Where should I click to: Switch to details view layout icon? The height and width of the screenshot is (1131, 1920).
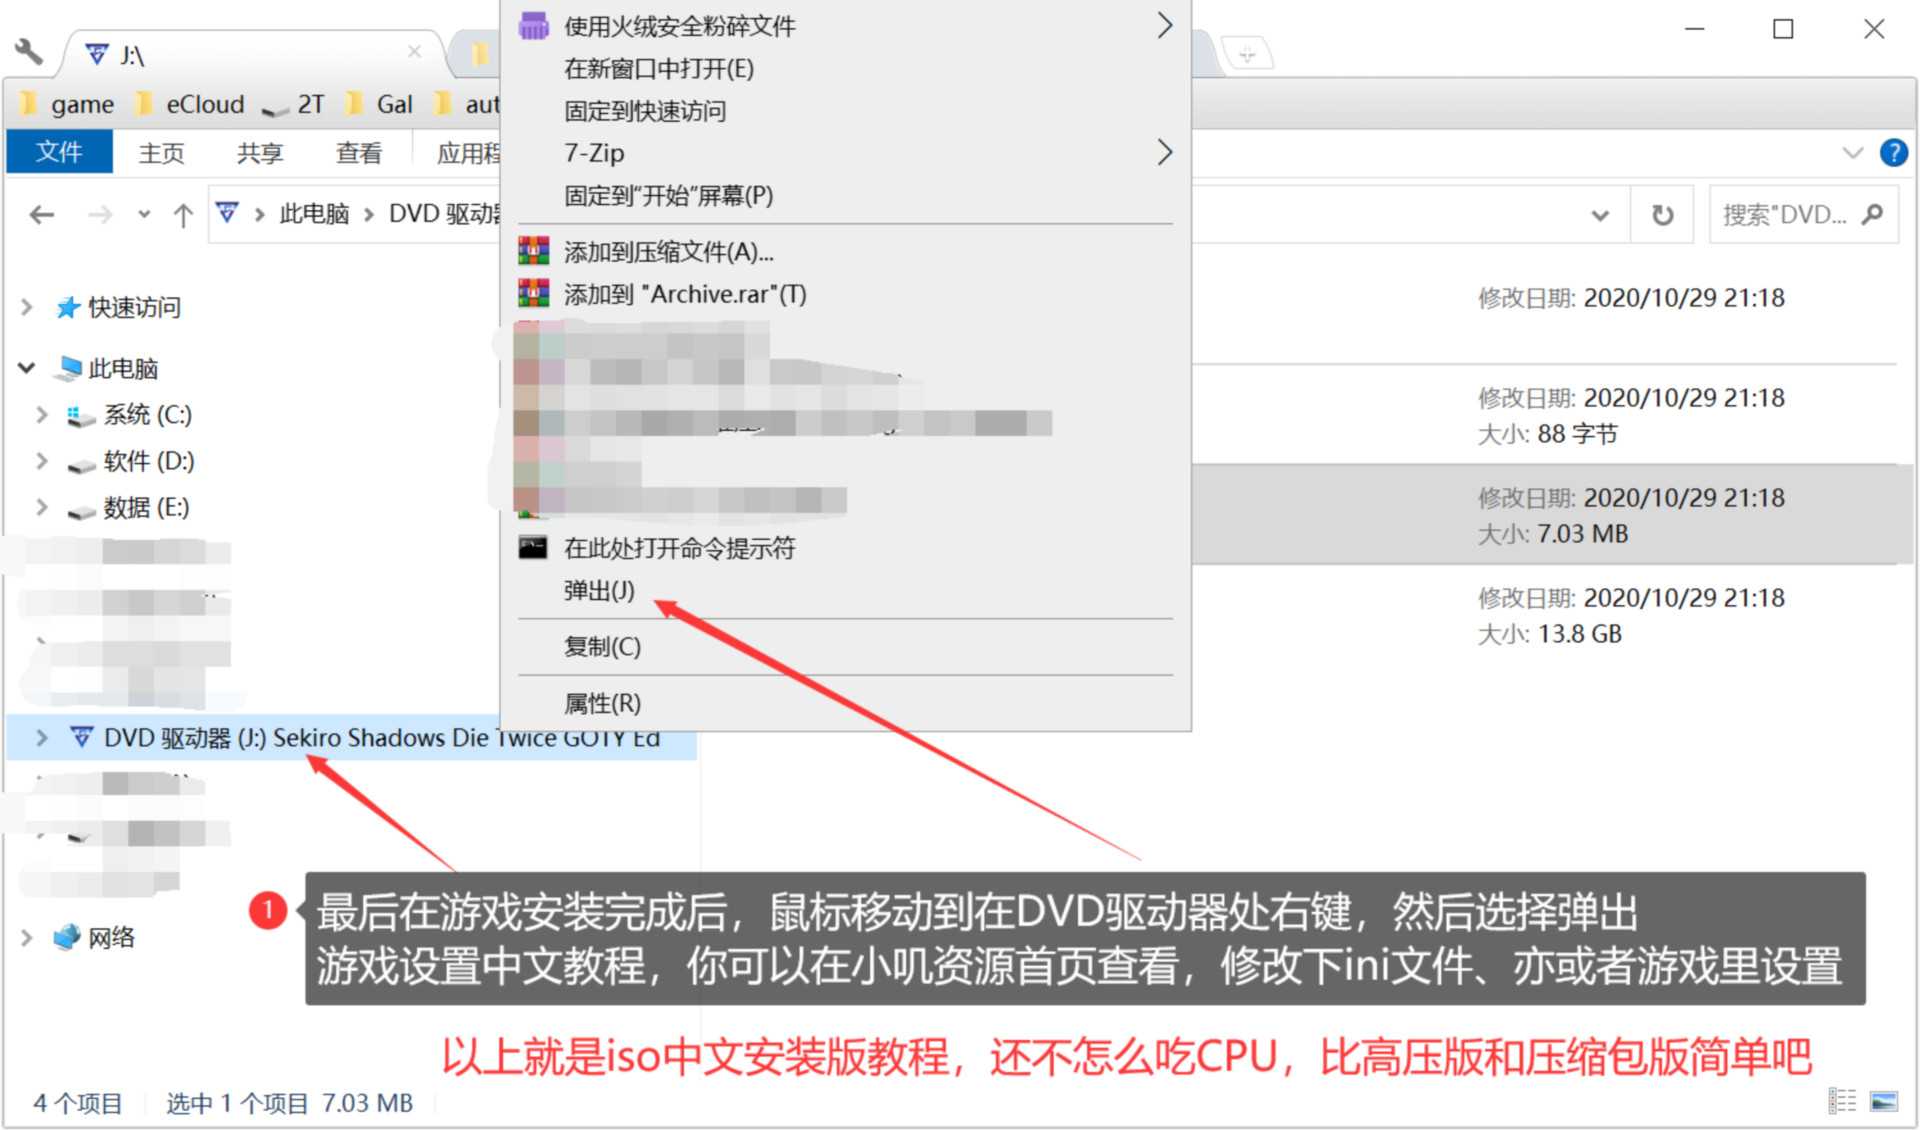1841,1101
